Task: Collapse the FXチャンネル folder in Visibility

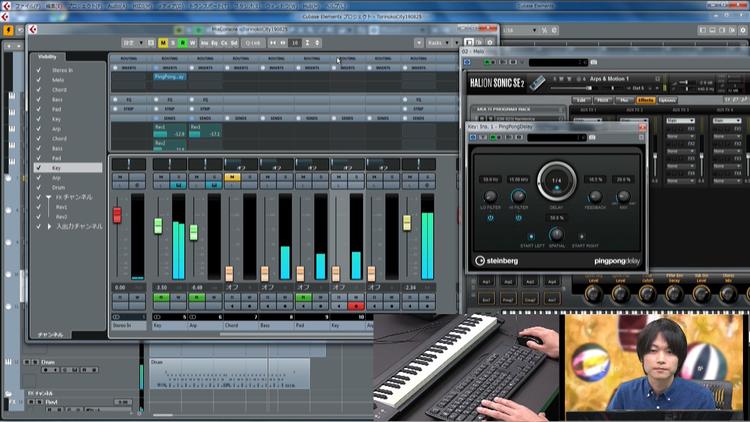Action: click(49, 197)
